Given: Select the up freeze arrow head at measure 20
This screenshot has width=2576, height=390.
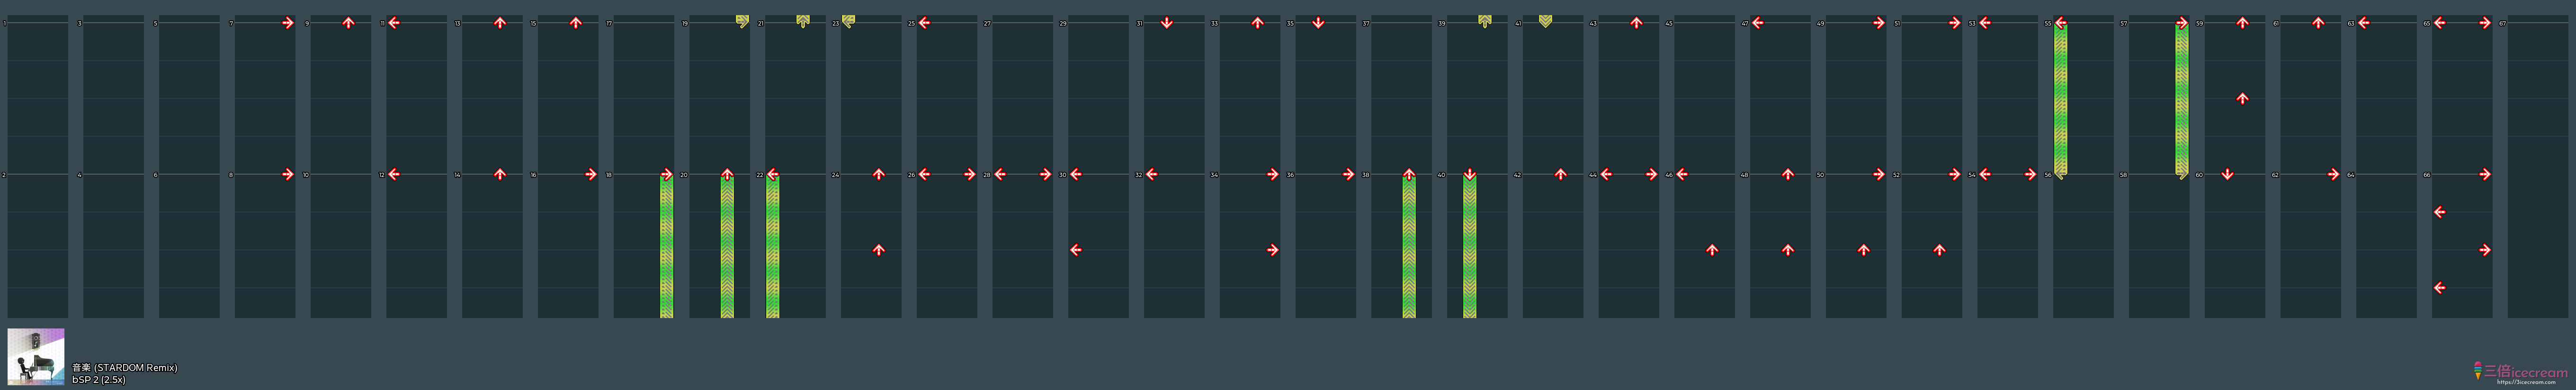Looking at the screenshot, I should pyautogui.click(x=727, y=175).
